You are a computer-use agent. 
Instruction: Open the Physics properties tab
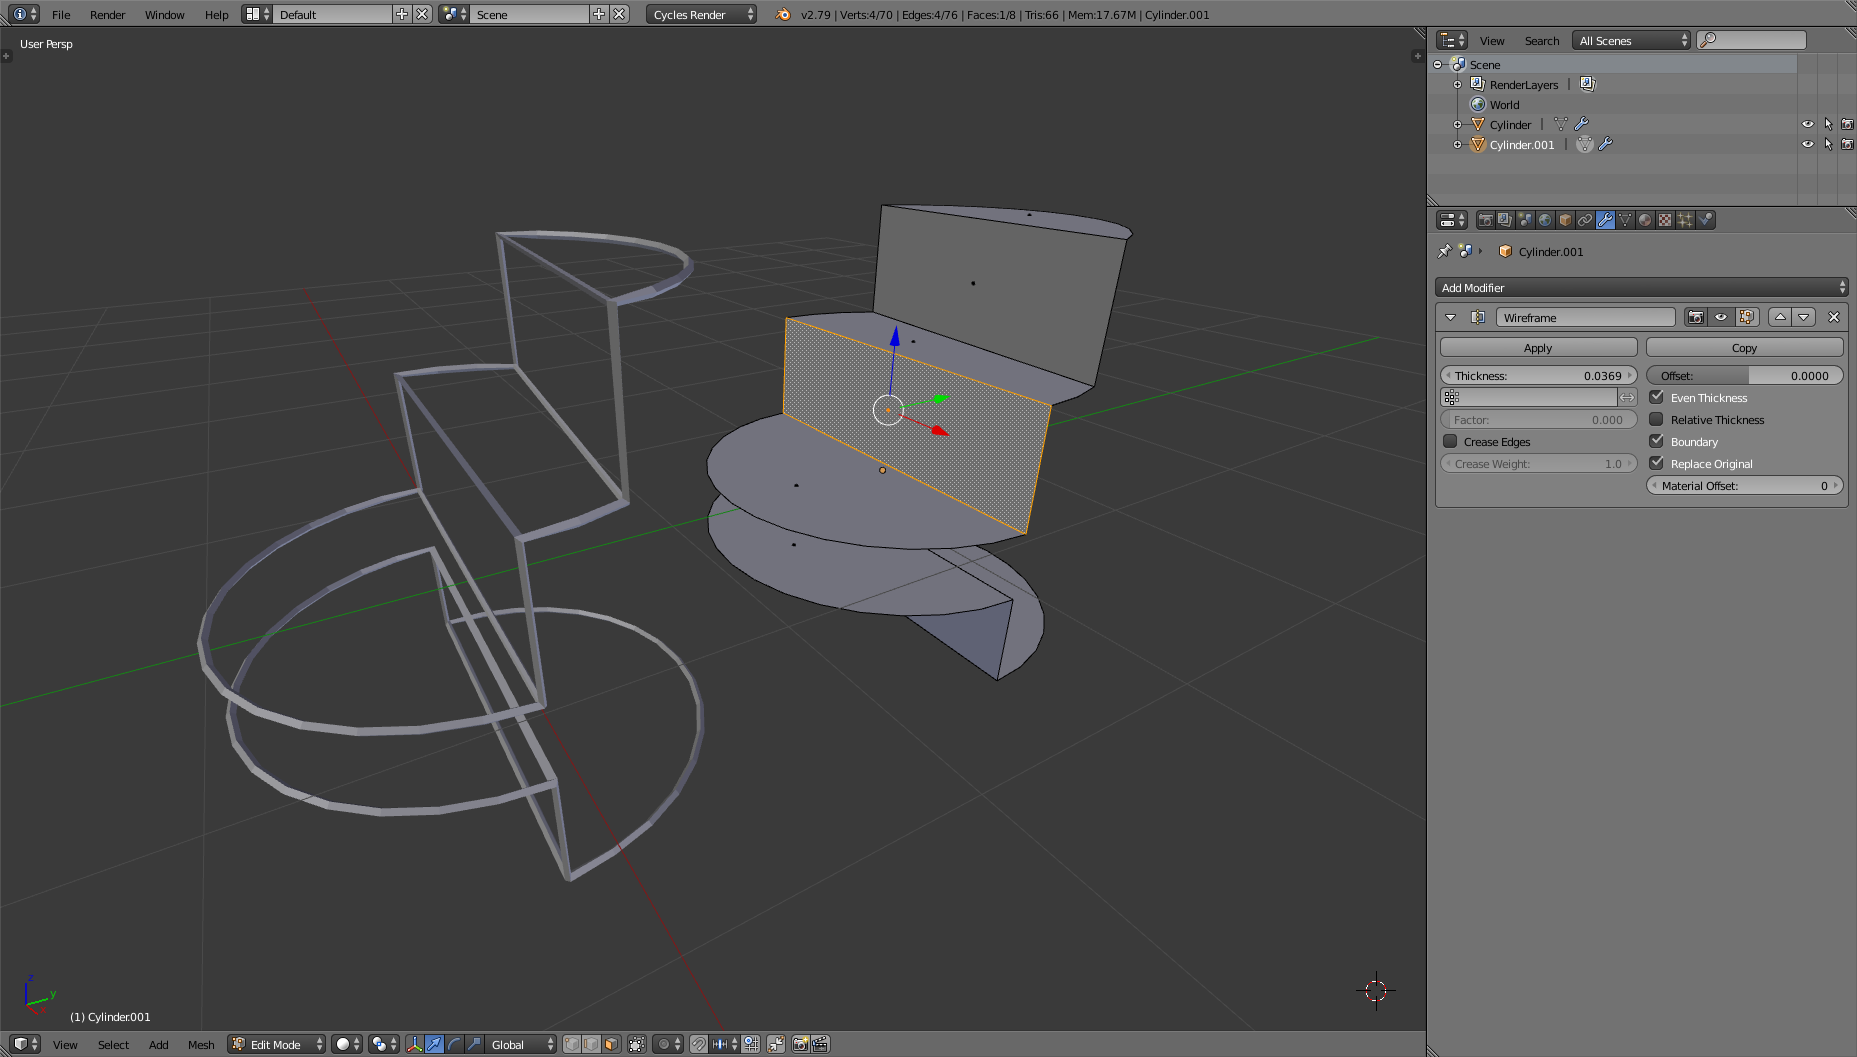pos(1705,220)
